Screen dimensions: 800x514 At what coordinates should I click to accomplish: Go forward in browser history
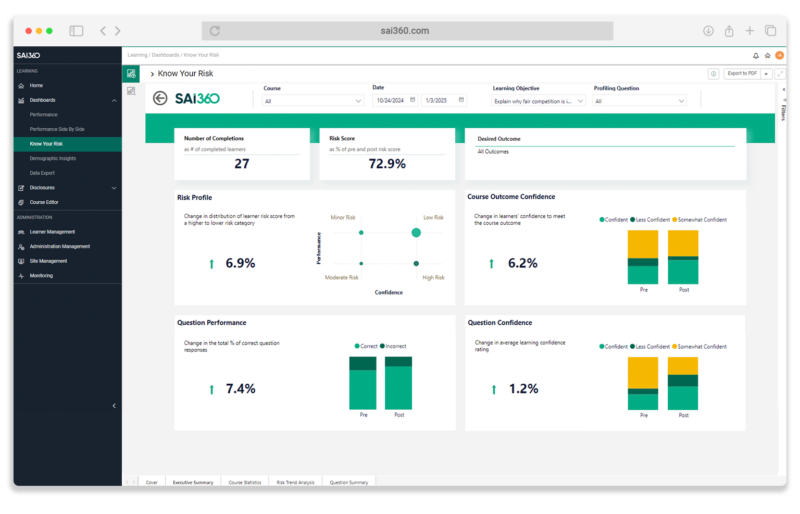[118, 31]
